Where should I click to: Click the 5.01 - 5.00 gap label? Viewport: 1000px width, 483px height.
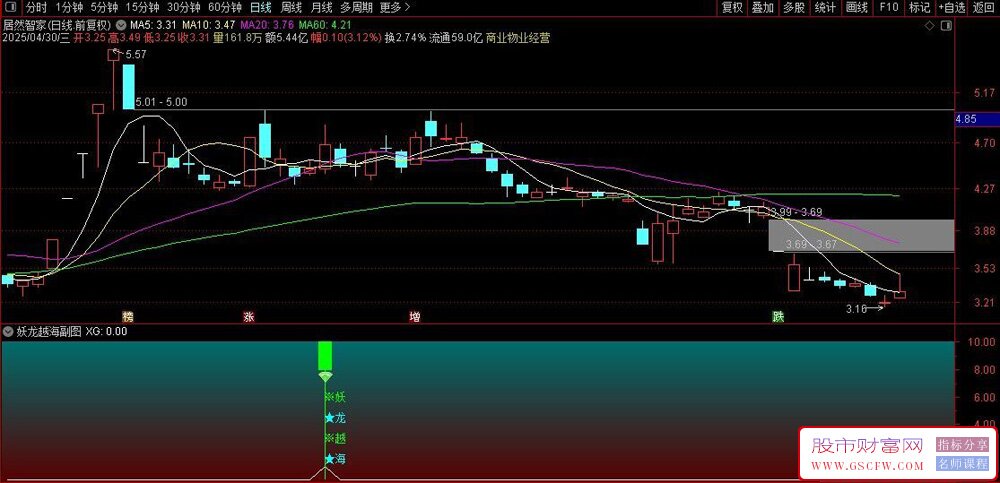[162, 102]
